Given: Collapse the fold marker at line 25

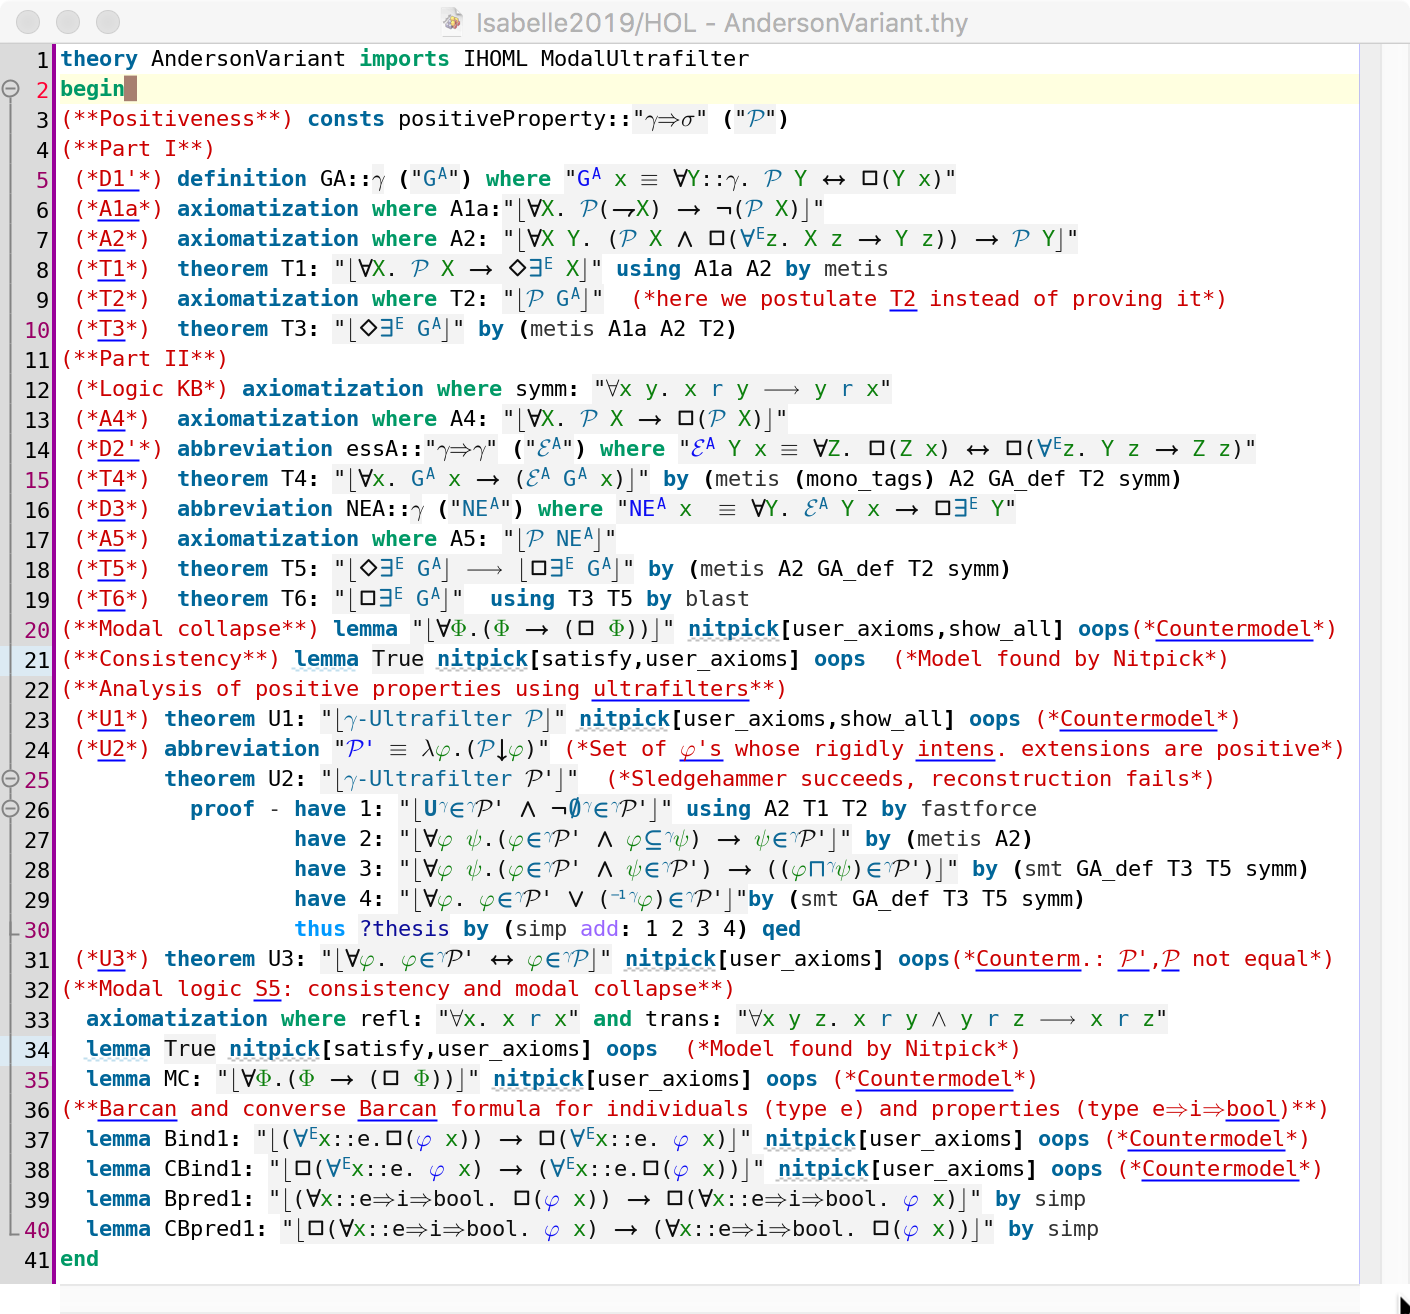Looking at the screenshot, I should point(11,779).
